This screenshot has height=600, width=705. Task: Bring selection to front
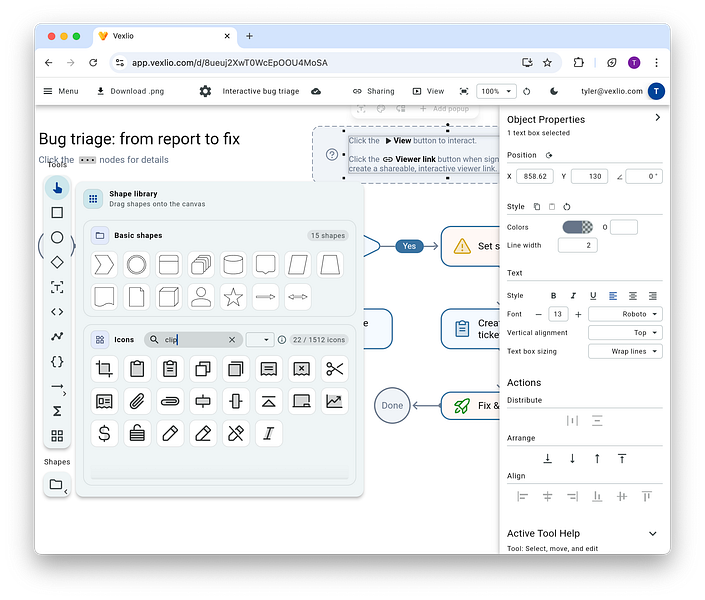tap(622, 458)
